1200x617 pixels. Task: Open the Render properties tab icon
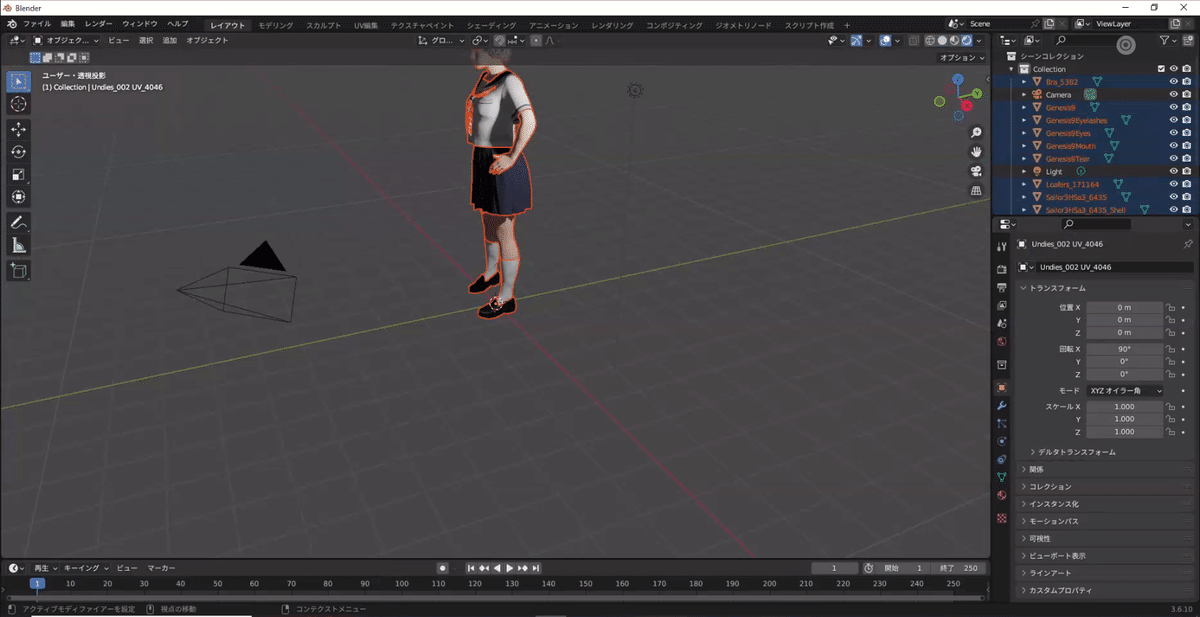pyautogui.click(x=1001, y=270)
